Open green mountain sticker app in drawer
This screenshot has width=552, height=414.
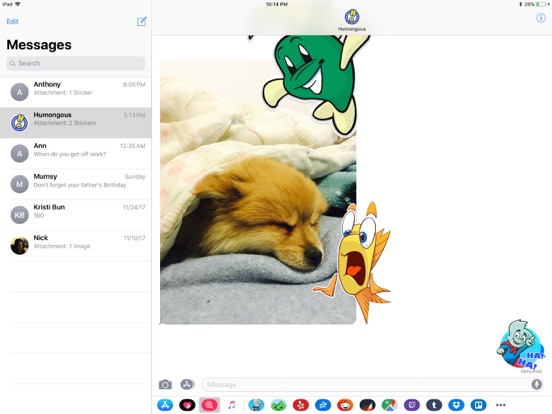[278, 405]
